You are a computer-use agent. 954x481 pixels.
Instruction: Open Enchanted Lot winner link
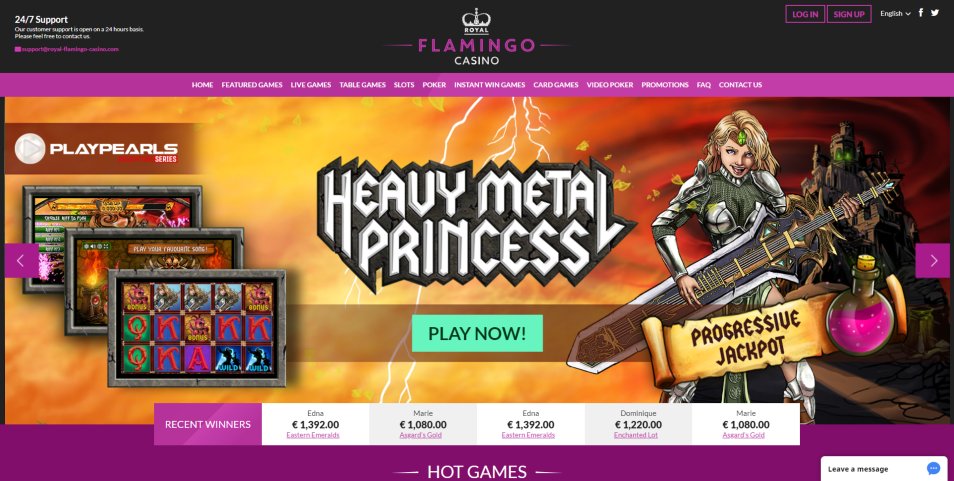coord(636,435)
